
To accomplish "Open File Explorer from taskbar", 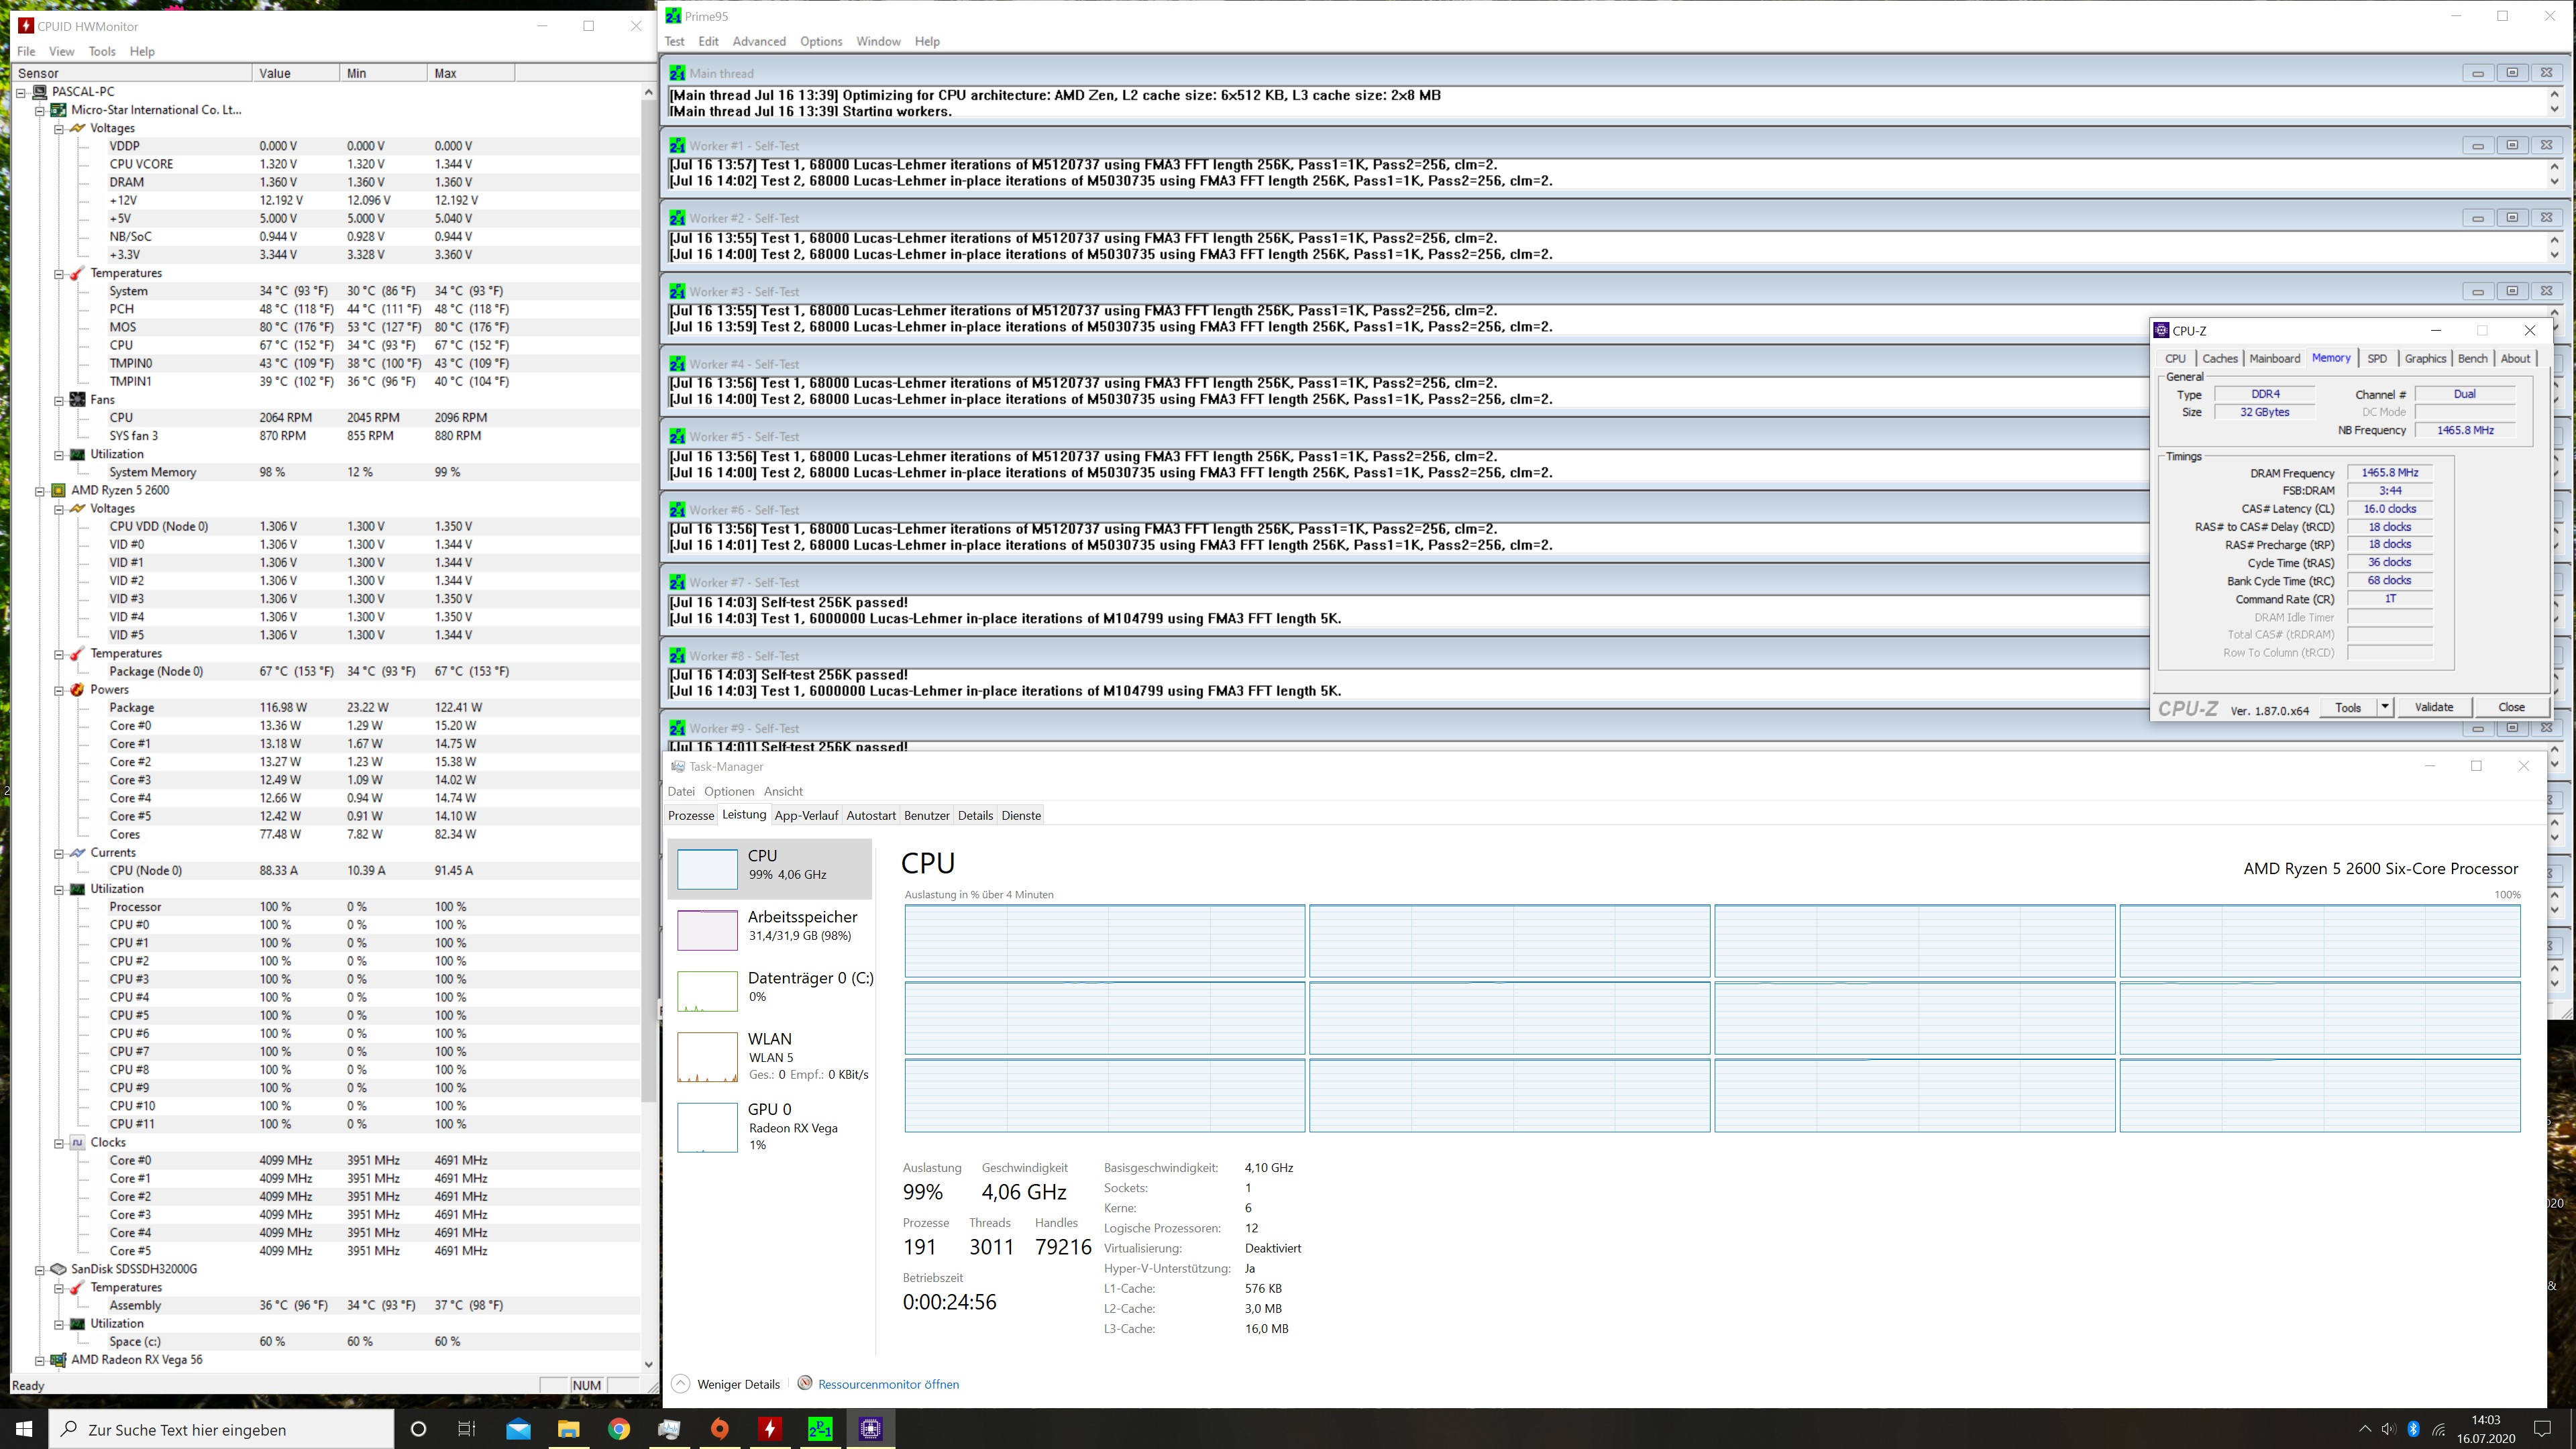I will coord(568,1429).
